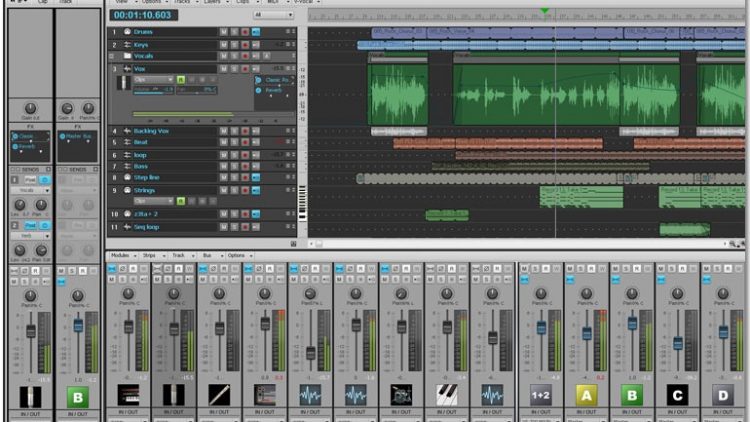Click the A bus volume fader
The width and height of the screenshot is (750, 422).
pyautogui.click(x=587, y=333)
